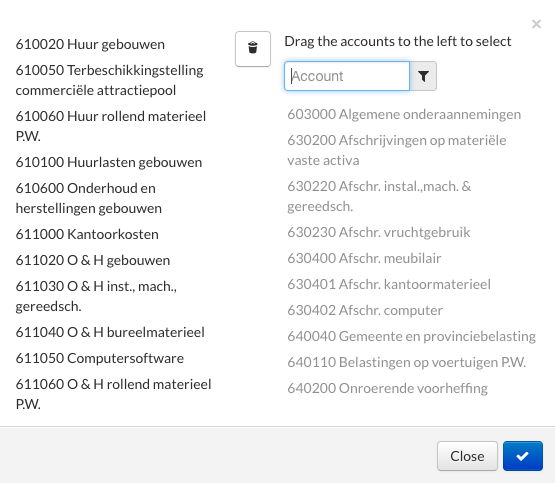The width and height of the screenshot is (555, 483).
Task: Choose 630230 Afschr. vruchtgebruik account
Action: click(379, 232)
